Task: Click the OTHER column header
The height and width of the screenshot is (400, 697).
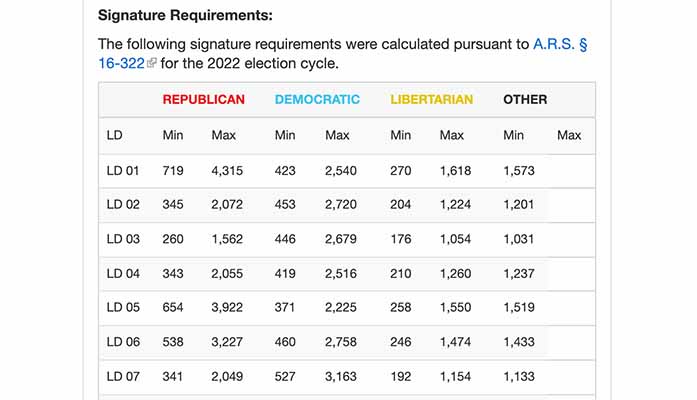Action: [525, 100]
